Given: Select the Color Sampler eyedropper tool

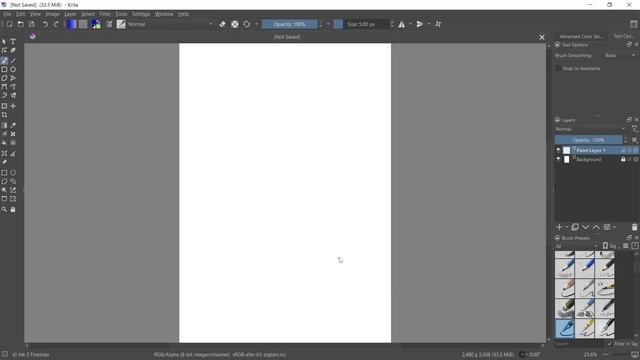Looking at the screenshot, I should point(13,125).
